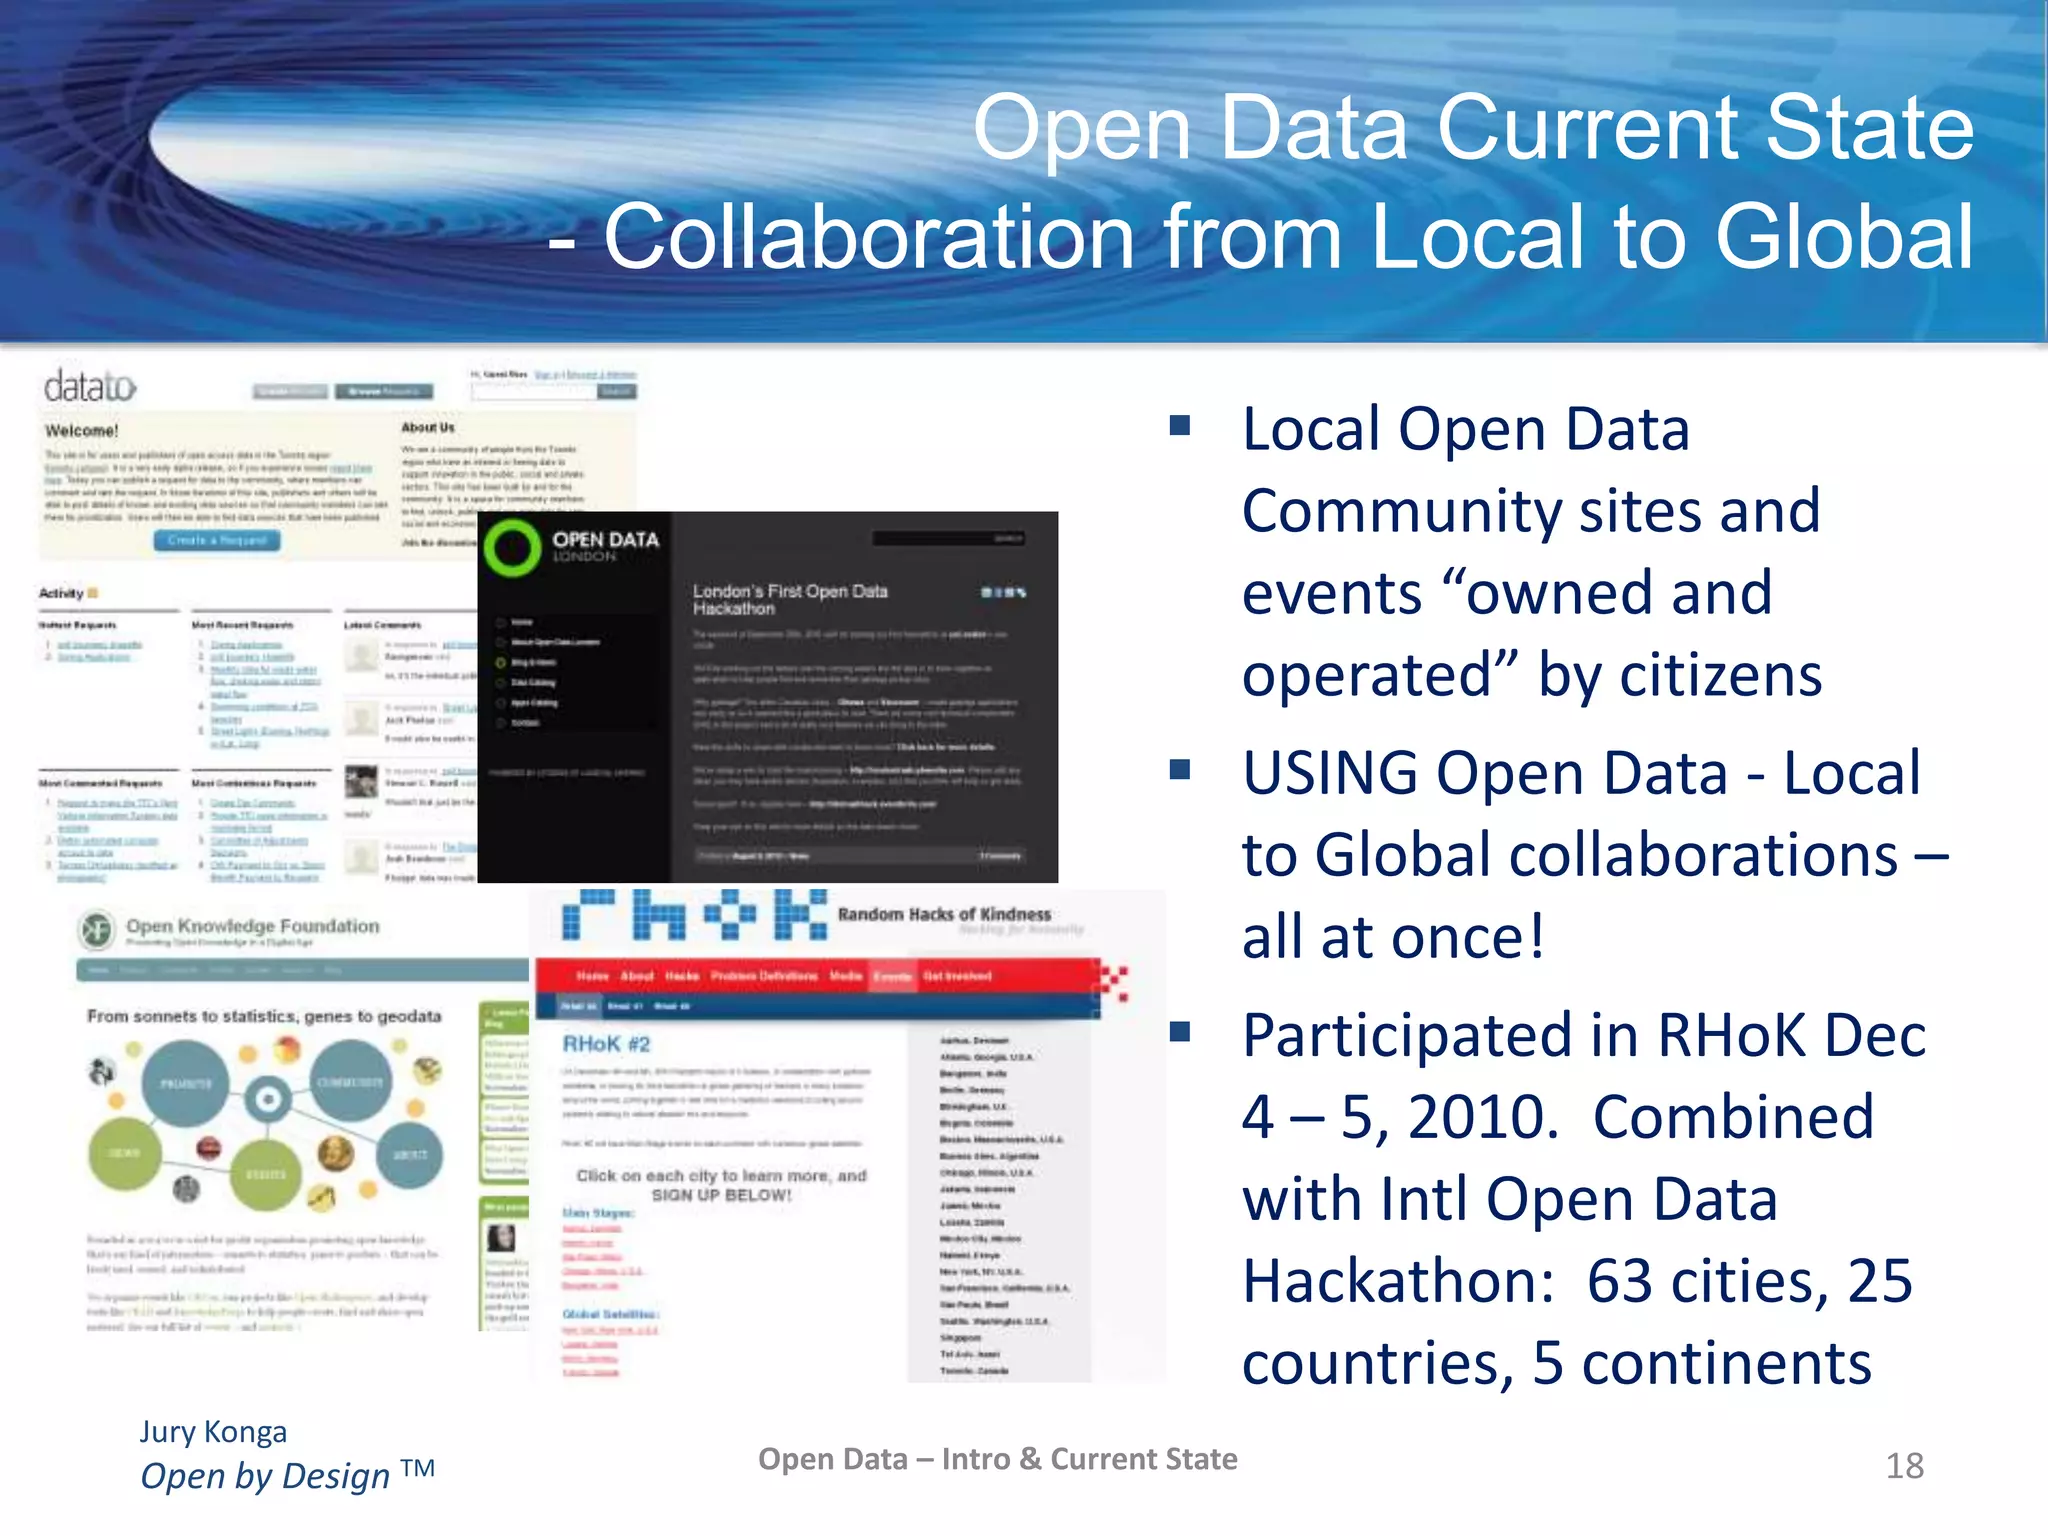Screen dimensions: 2048x1536
Task: Click the central target circle in OKF diagram
Action: coord(268,1099)
